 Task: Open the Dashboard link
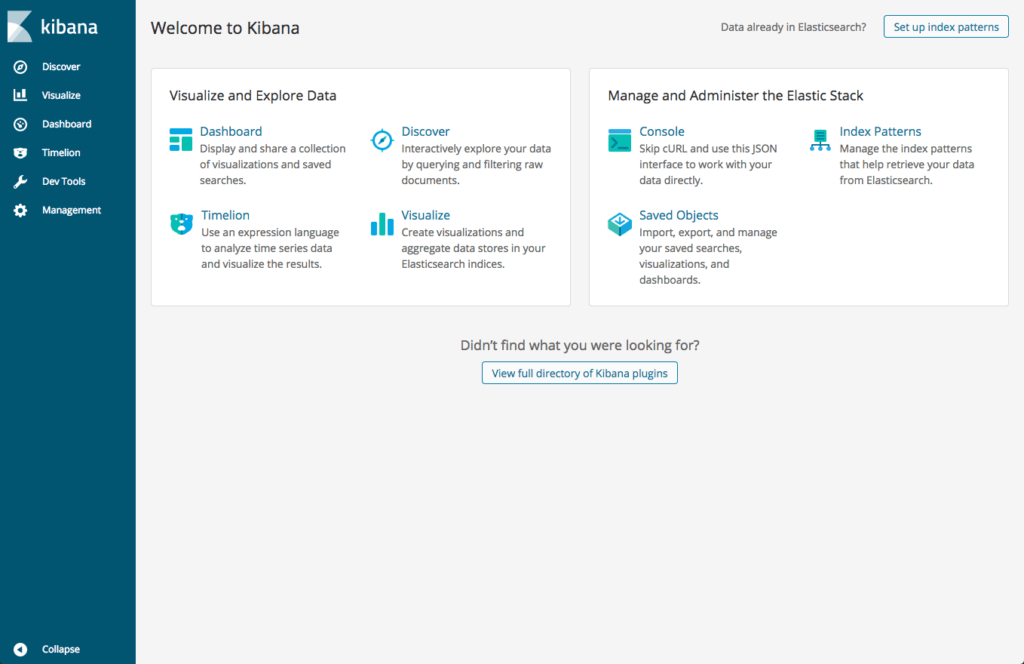(x=231, y=131)
